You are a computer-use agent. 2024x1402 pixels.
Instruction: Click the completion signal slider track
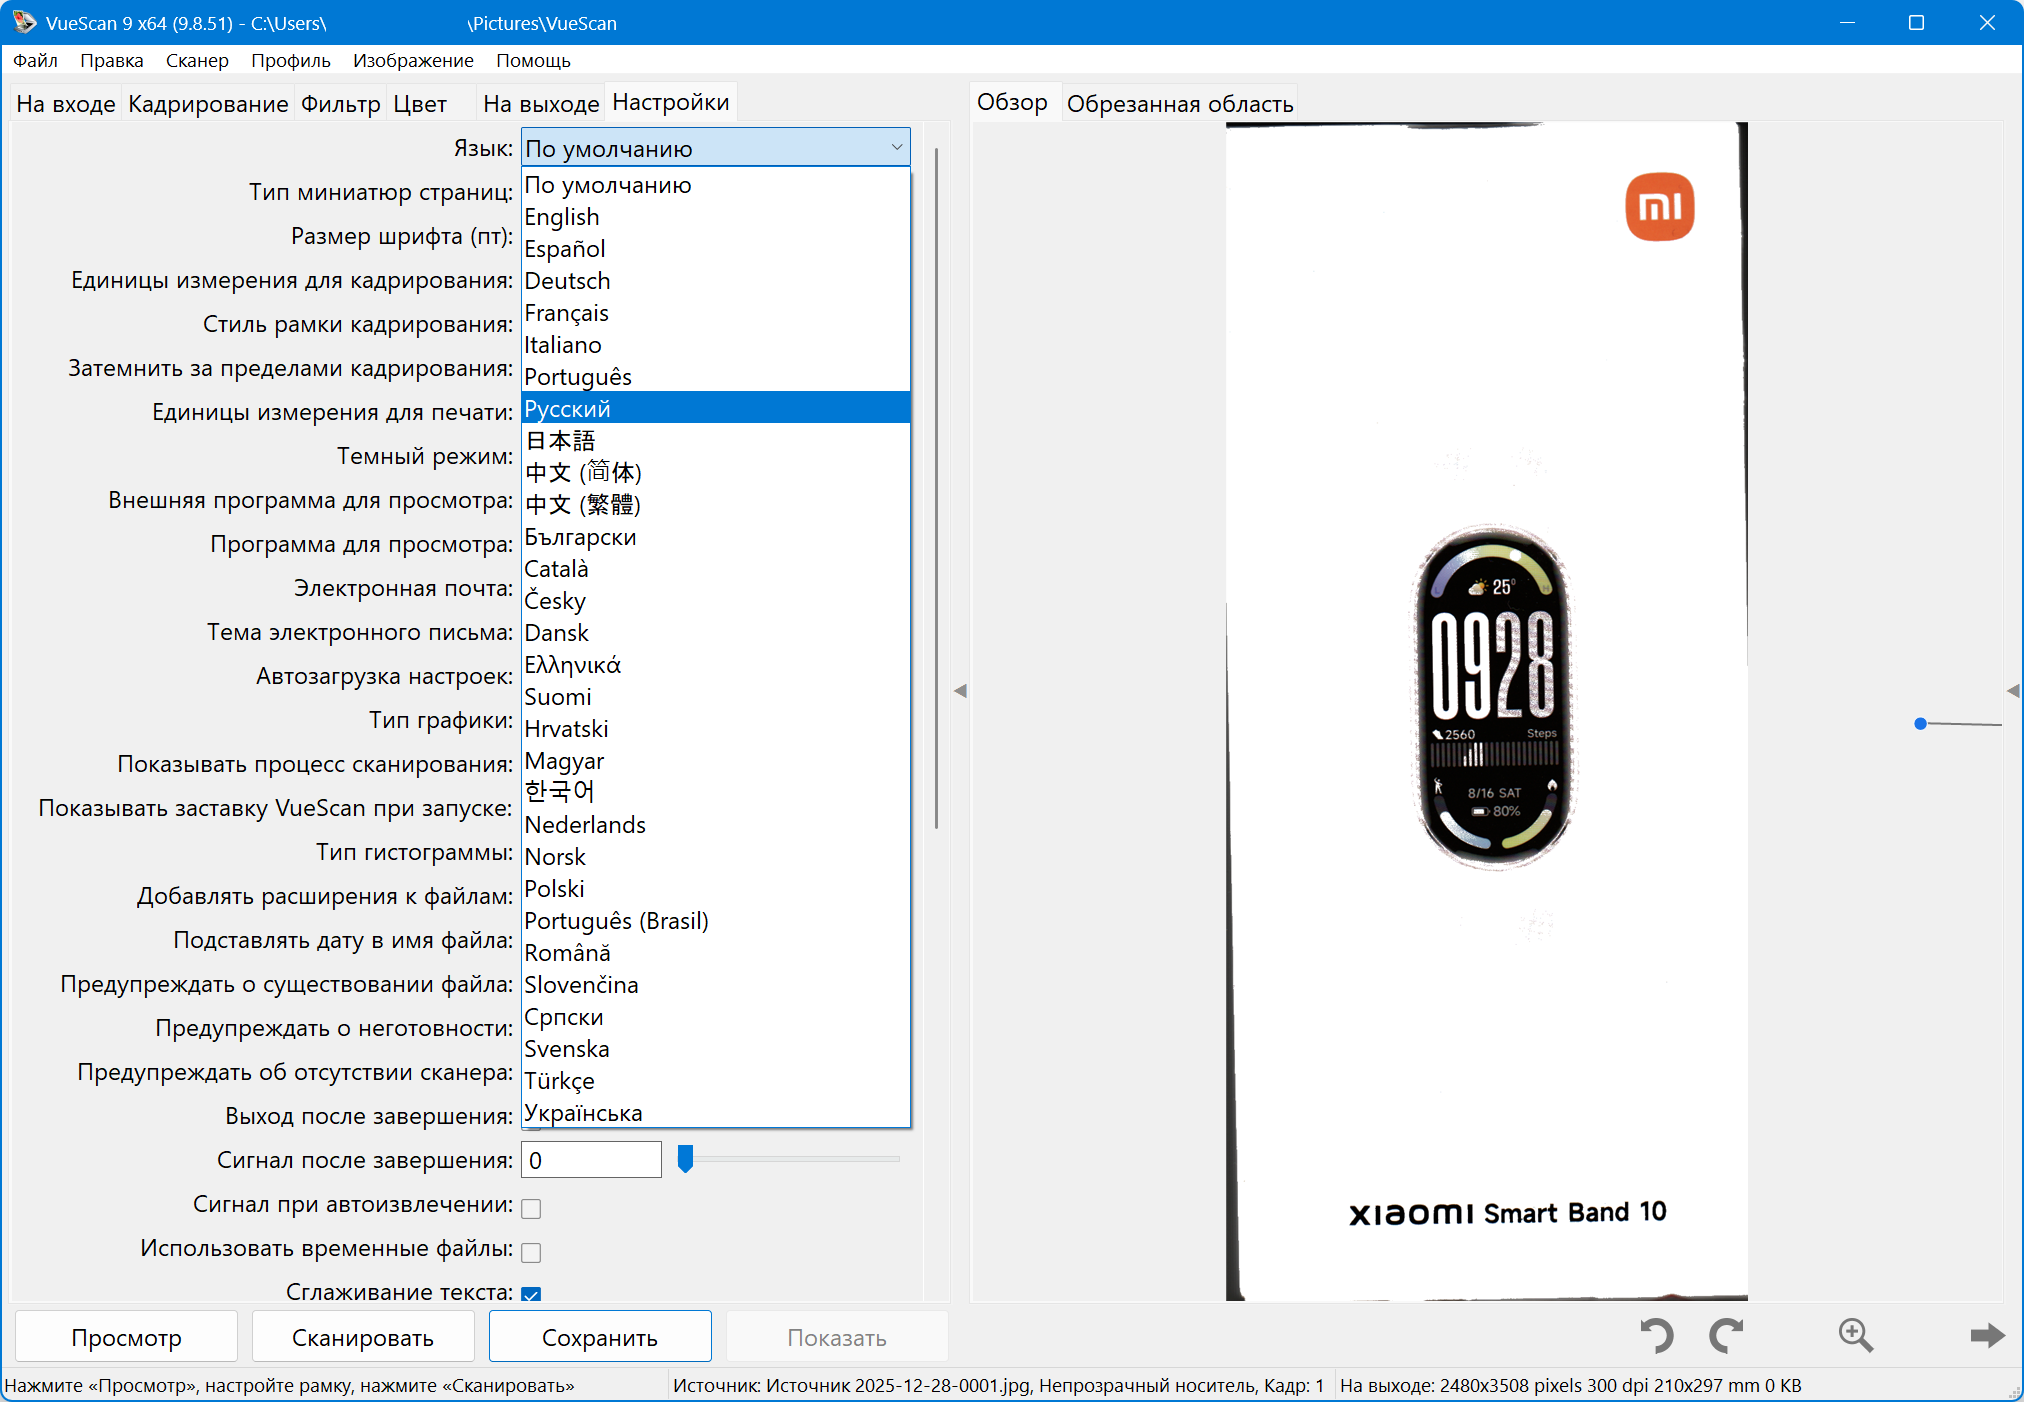click(800, 1159)
